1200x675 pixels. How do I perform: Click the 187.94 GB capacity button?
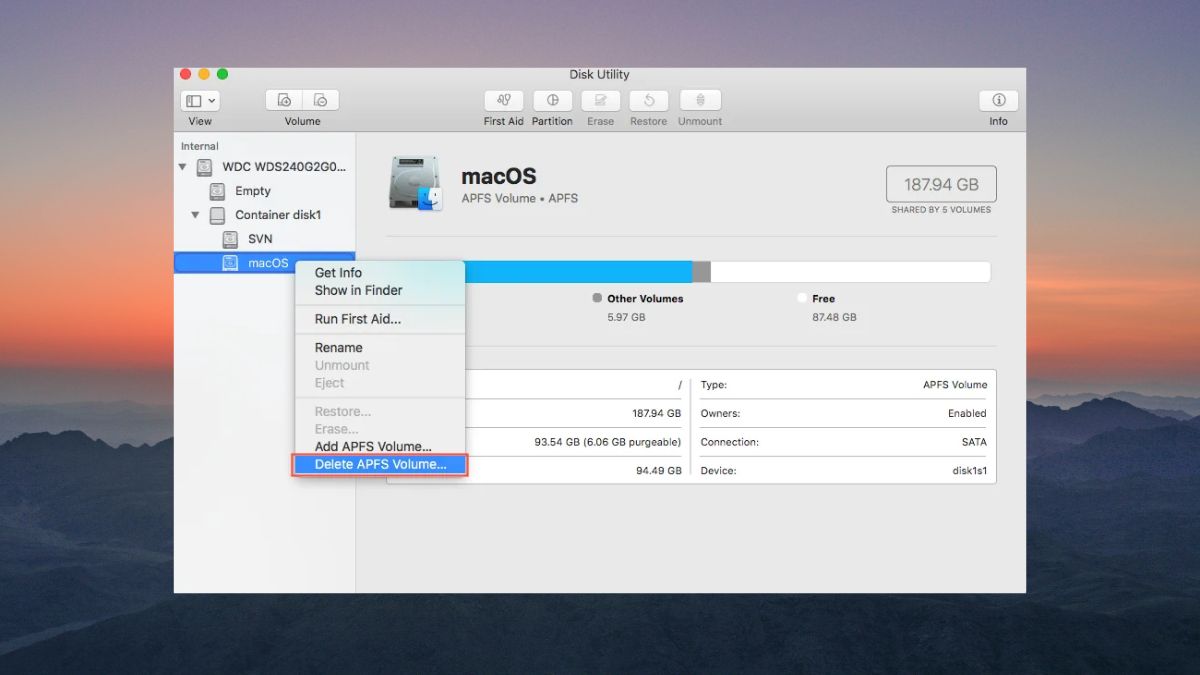[940, 183]
